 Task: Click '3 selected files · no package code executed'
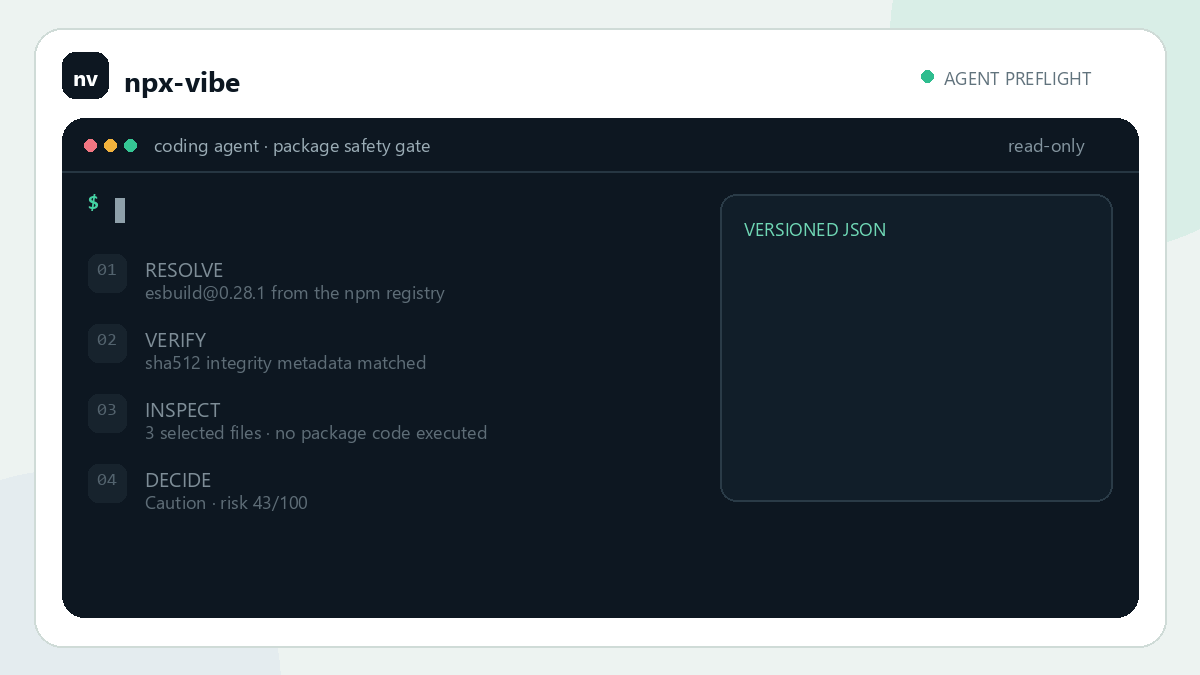pos(316,433)
